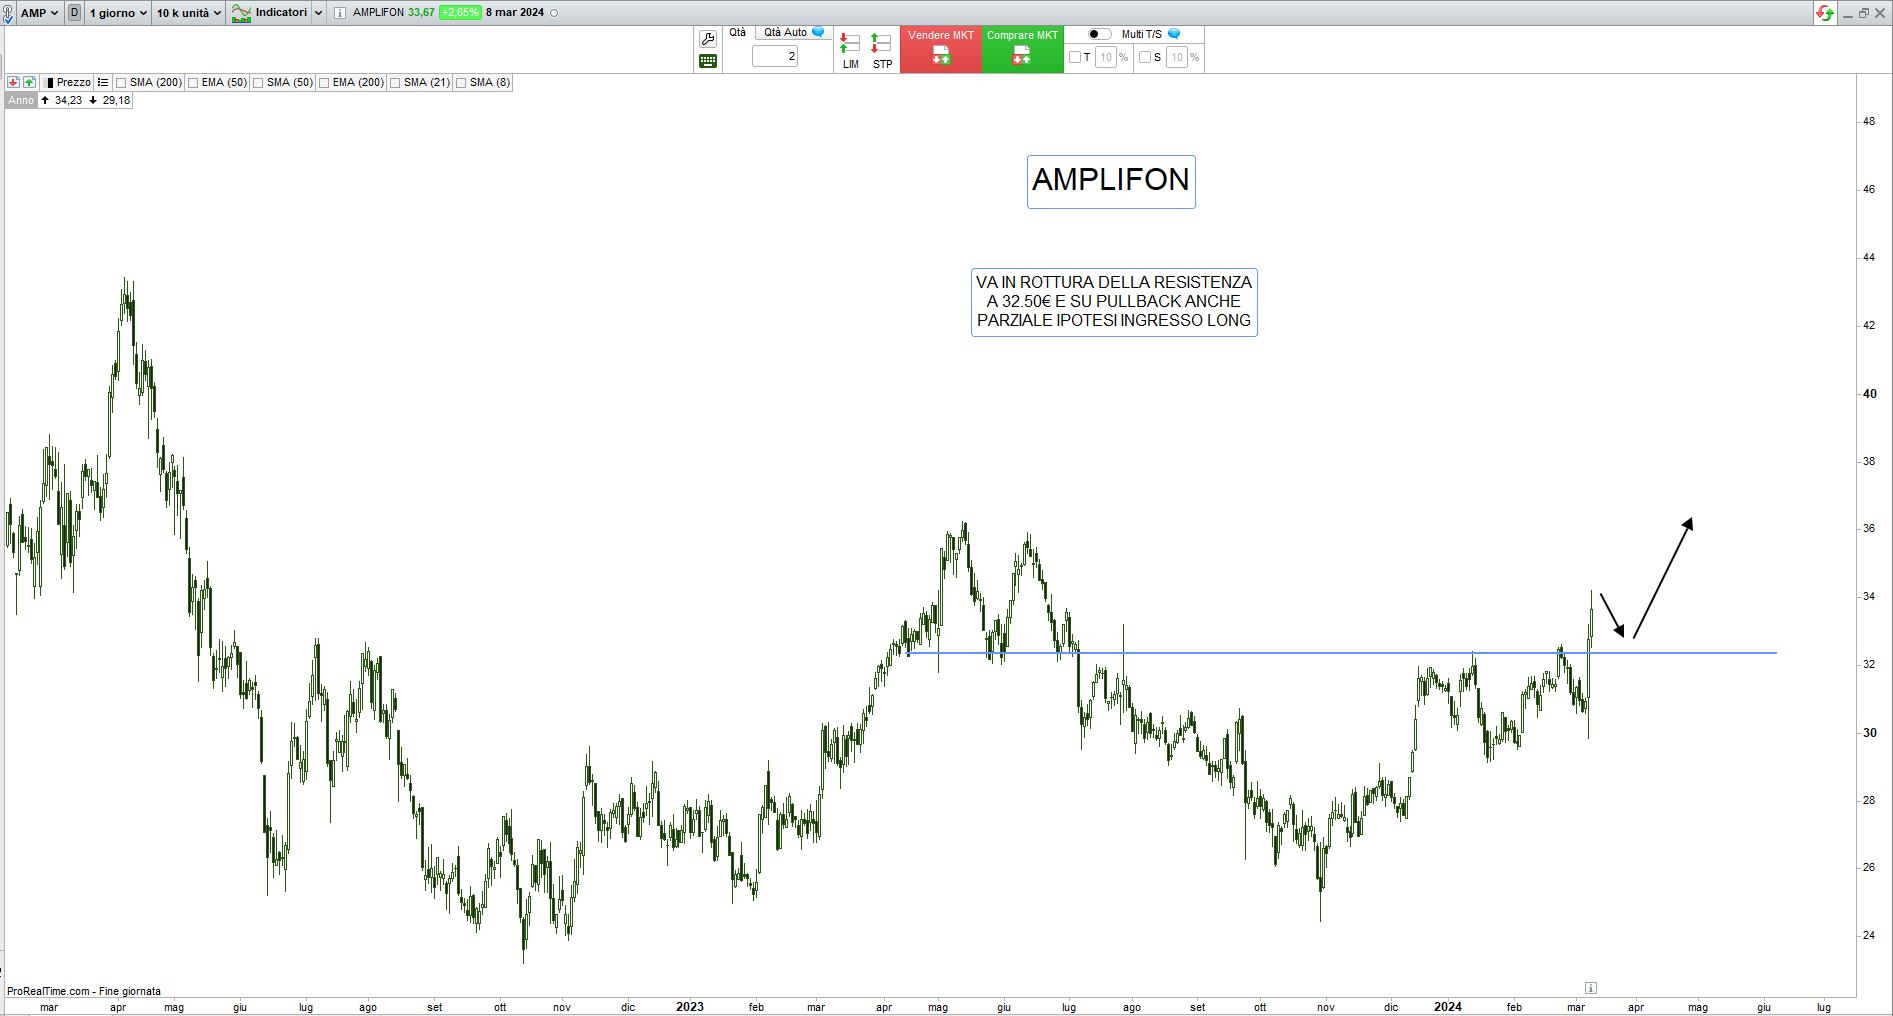
Task: Toggle the EMA (200) checkbox
Action: (324, 83)
